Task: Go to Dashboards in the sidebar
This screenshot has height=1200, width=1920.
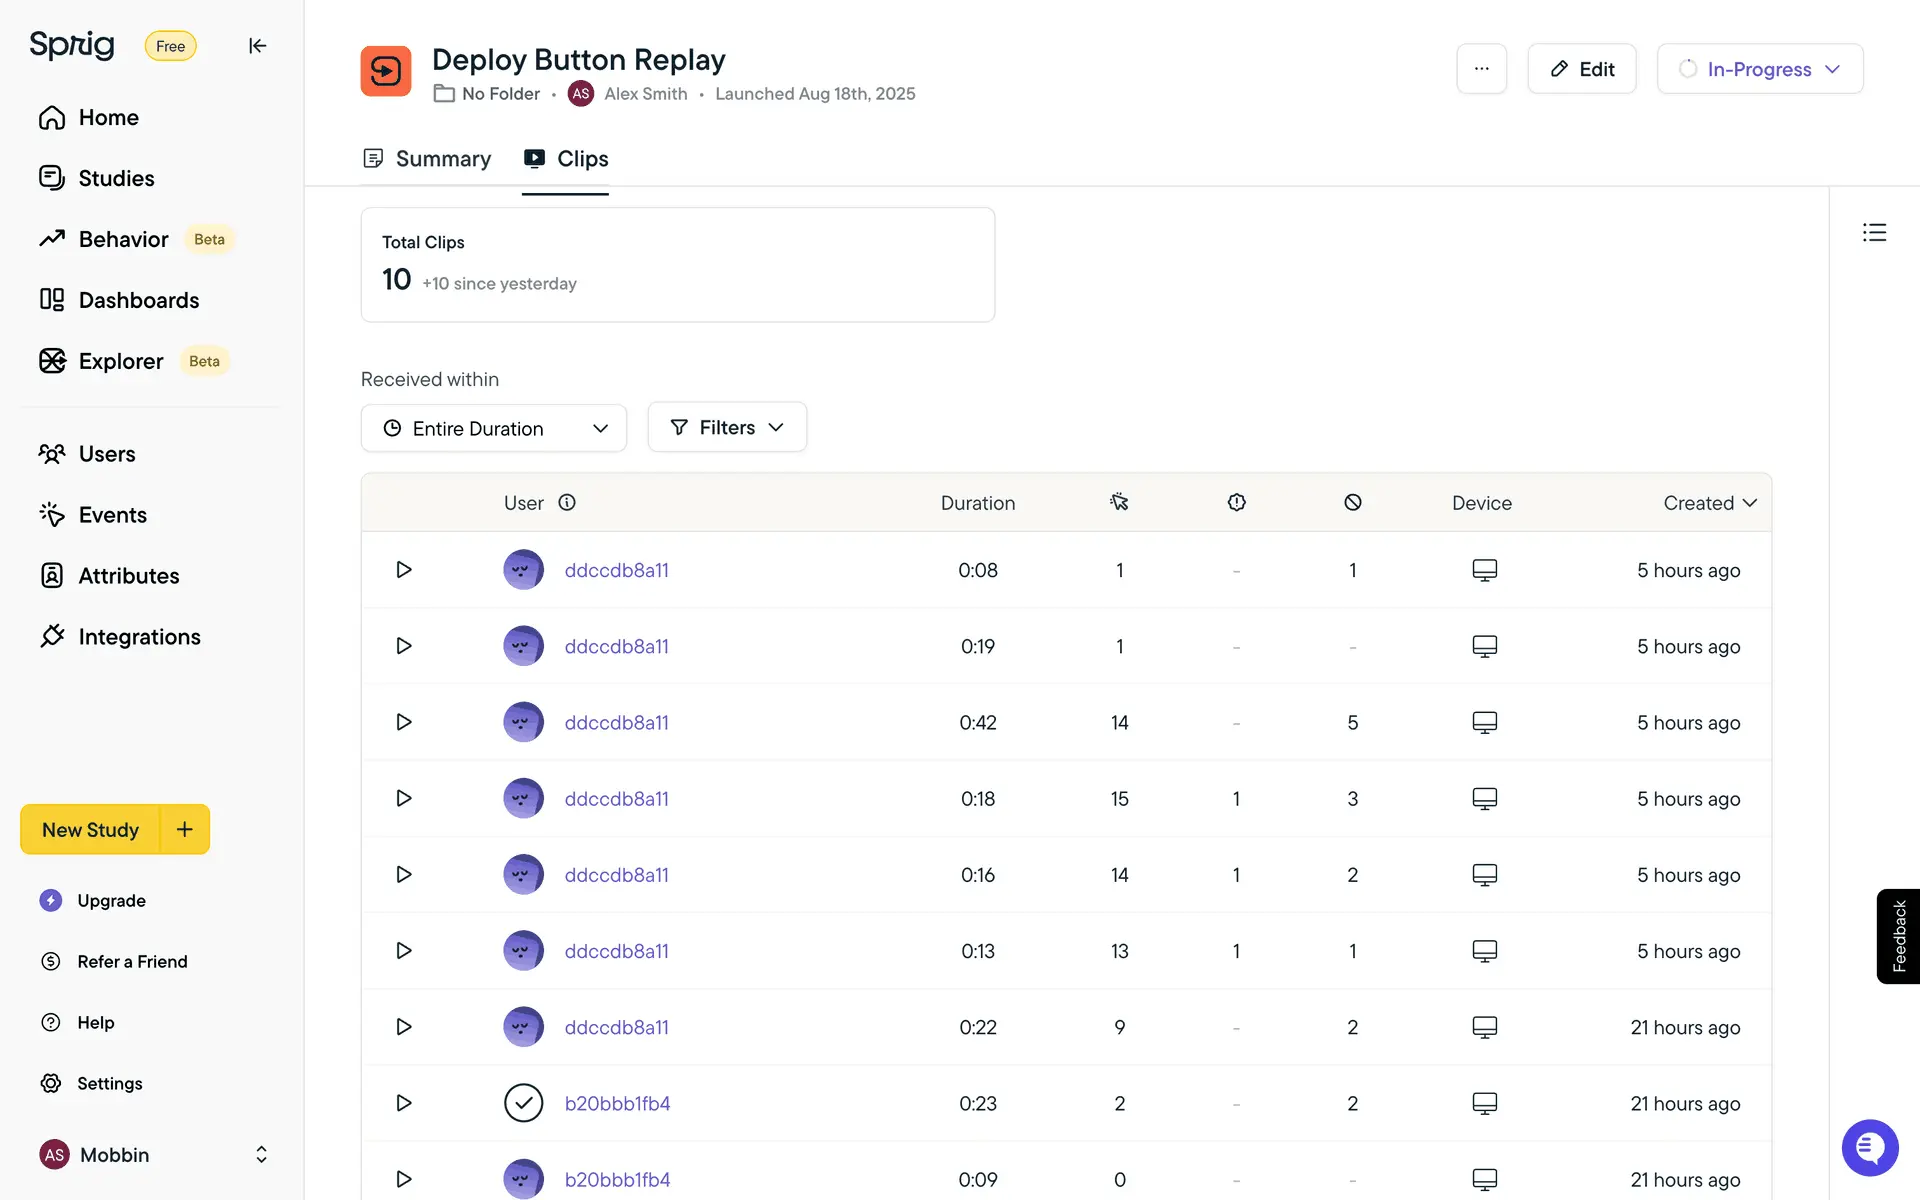Action: (138, 300)
